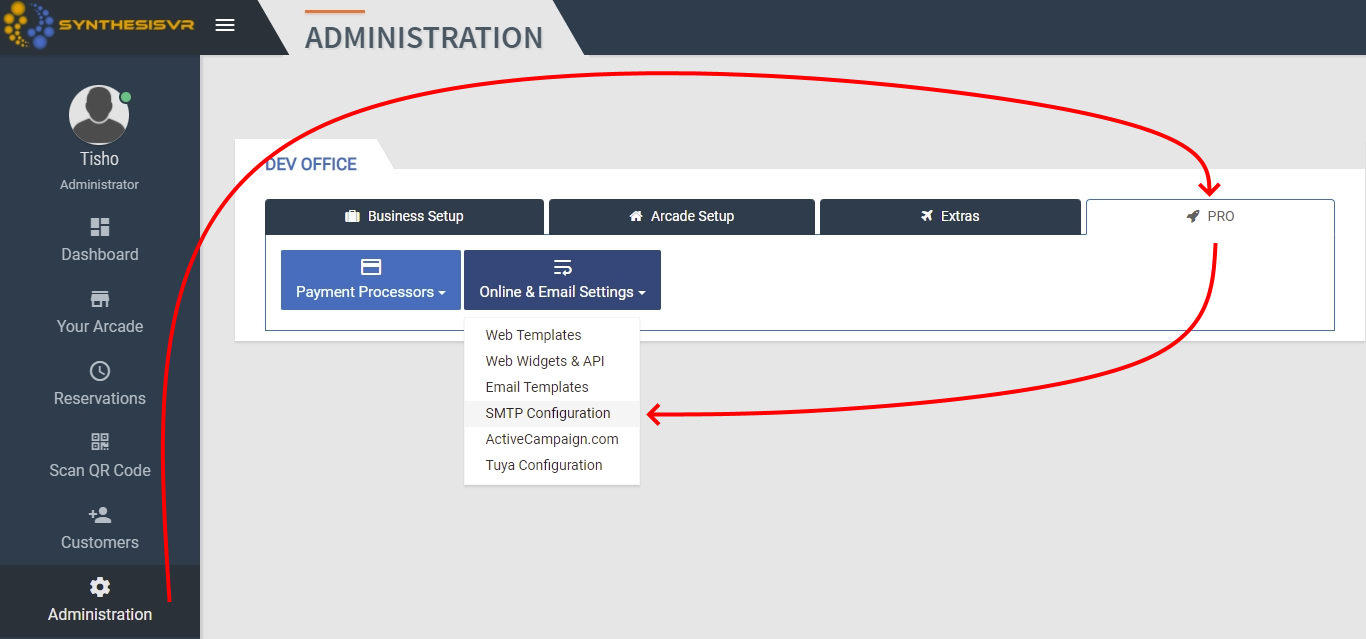This screenshot has width=1366, height=639.
Task: Switch to the Business Setup tab
Action: click(404, 216)
